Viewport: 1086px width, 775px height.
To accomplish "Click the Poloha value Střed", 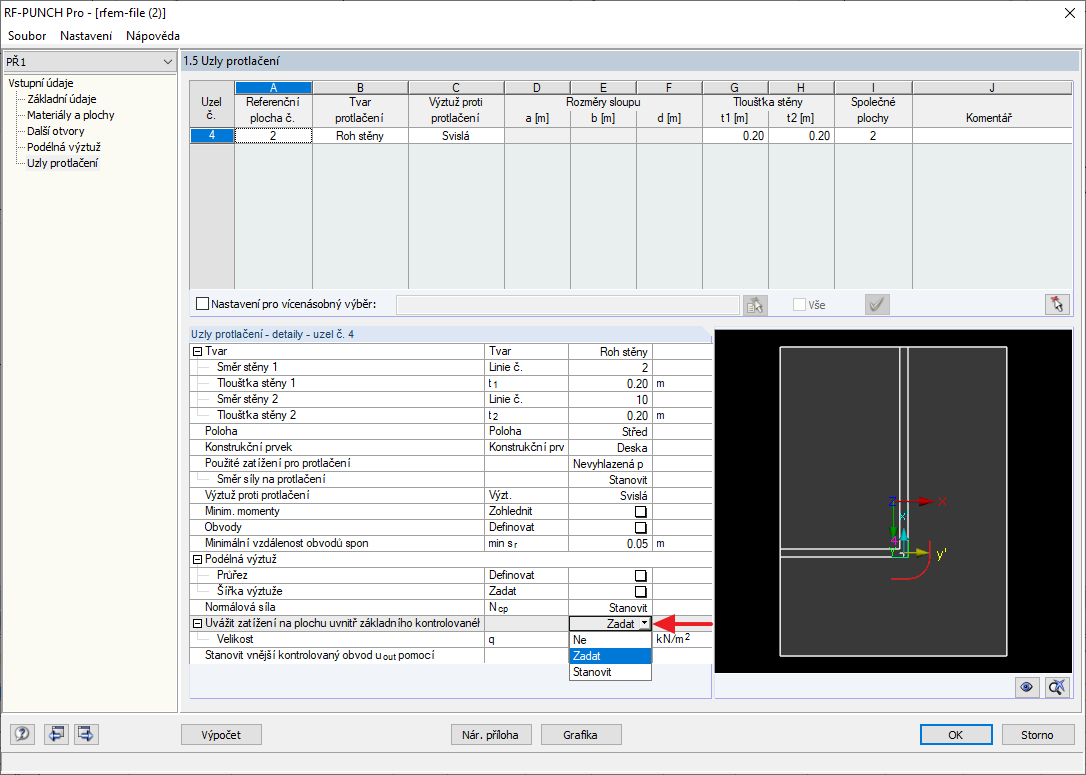I will 610,431.
